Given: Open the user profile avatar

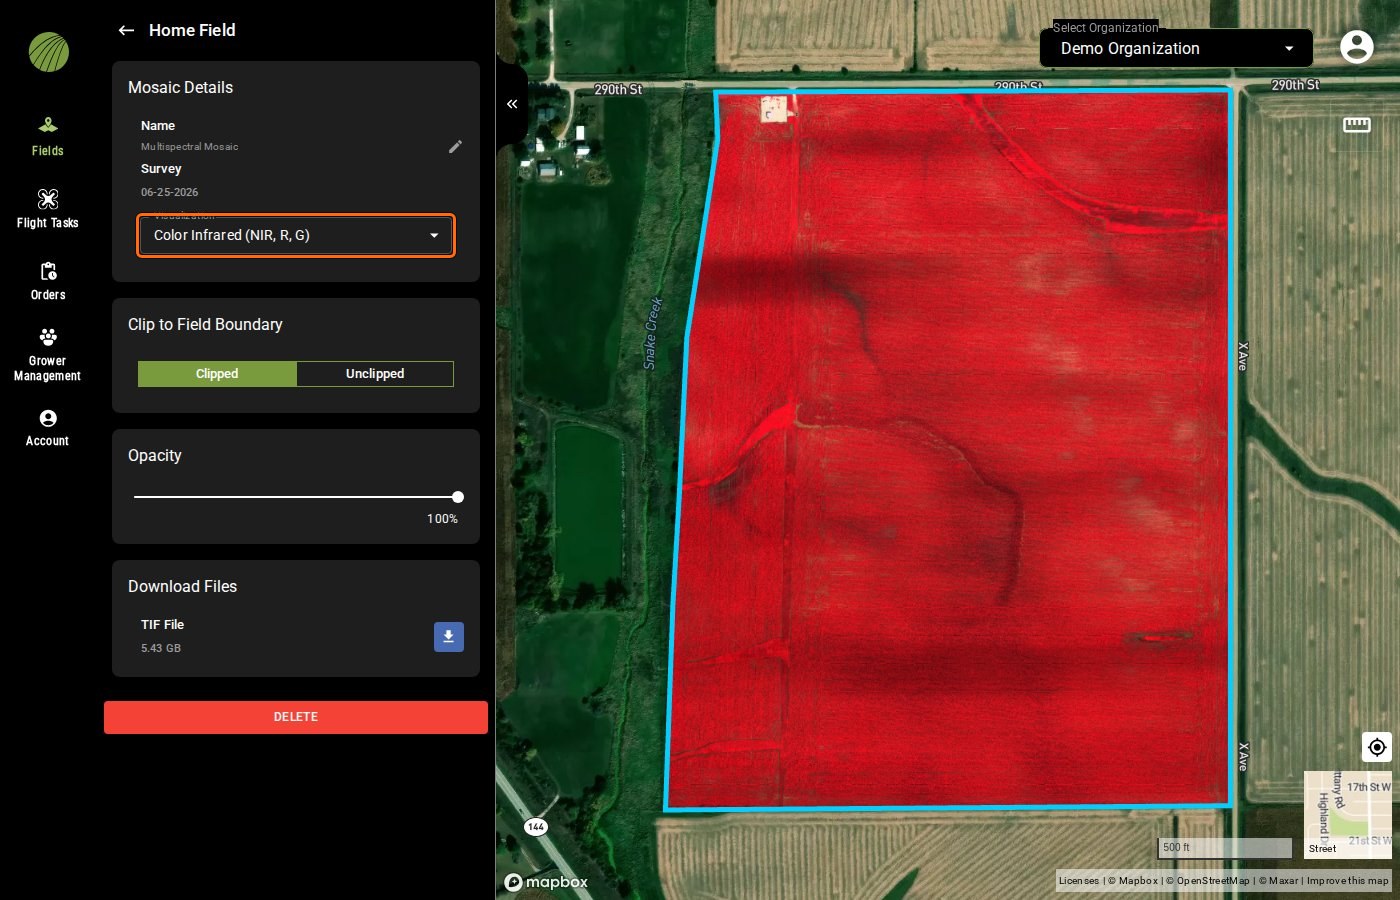Looking at the screenshot, I should point(1356,46).
